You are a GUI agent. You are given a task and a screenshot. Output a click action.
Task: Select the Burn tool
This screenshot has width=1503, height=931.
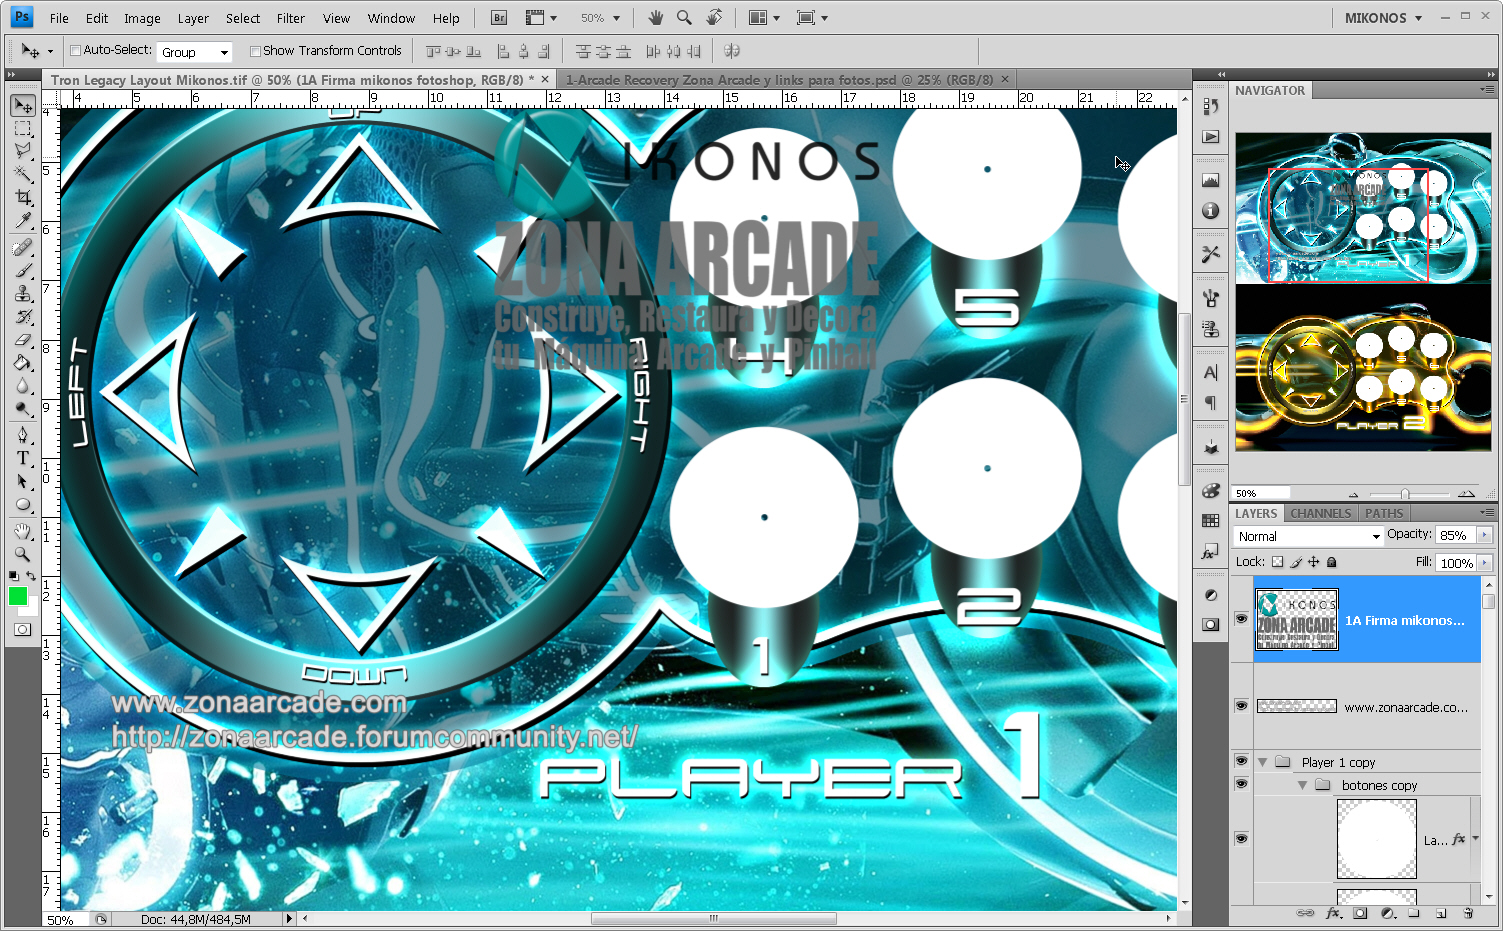pos(22,408)
